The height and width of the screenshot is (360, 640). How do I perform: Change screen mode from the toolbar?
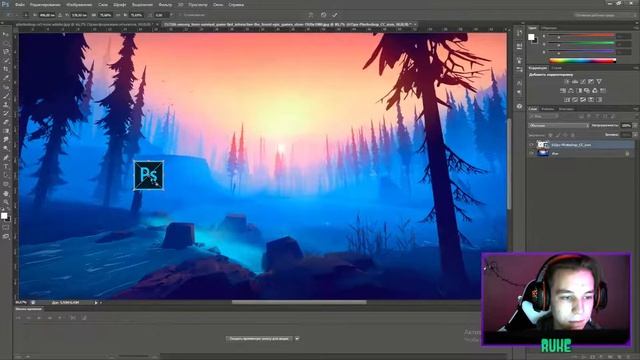pos(5,236)
